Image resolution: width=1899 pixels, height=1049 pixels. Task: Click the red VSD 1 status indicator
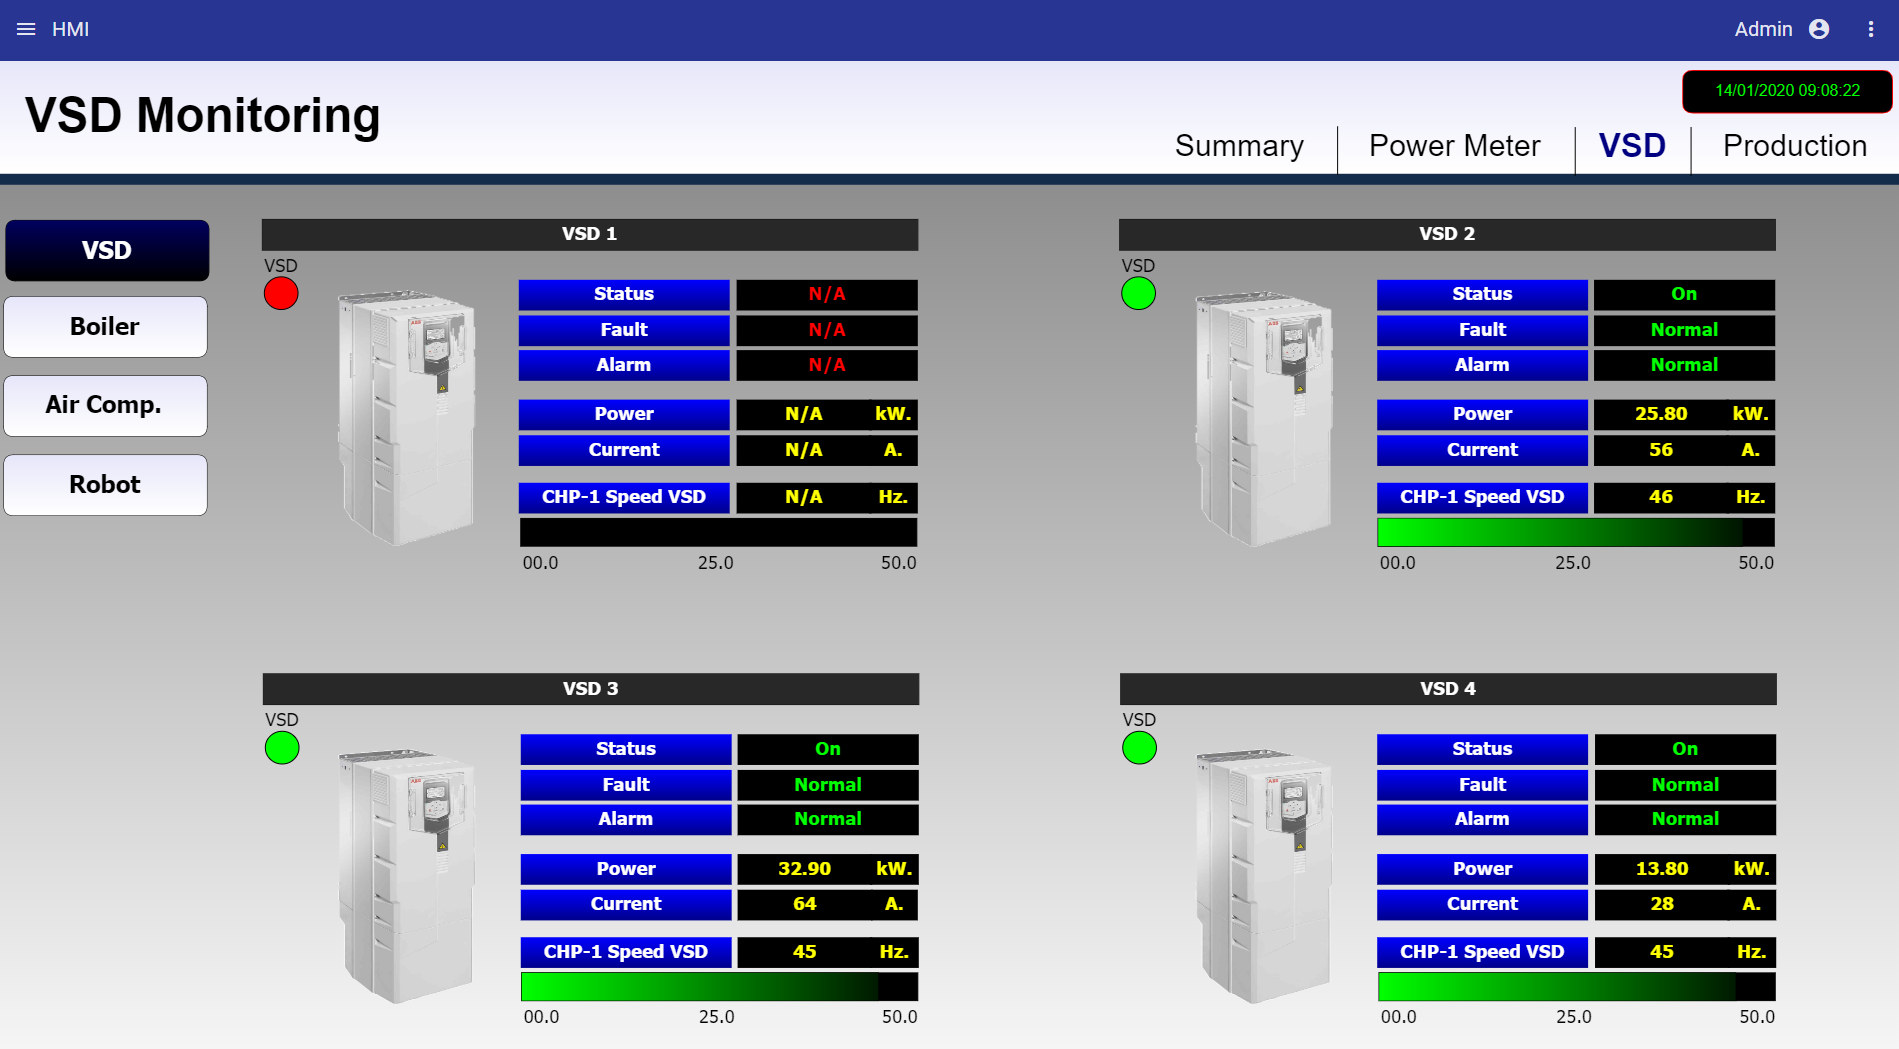click(281, 294)
